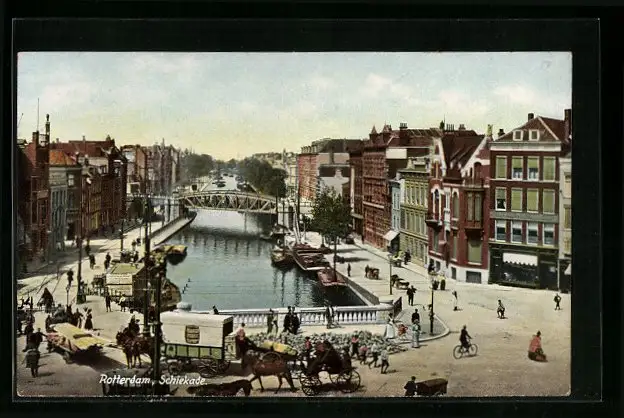The width and height of the screenshot is (624, 418).
Task: Select the person crouching on the right street
Action: pos(536,347)
